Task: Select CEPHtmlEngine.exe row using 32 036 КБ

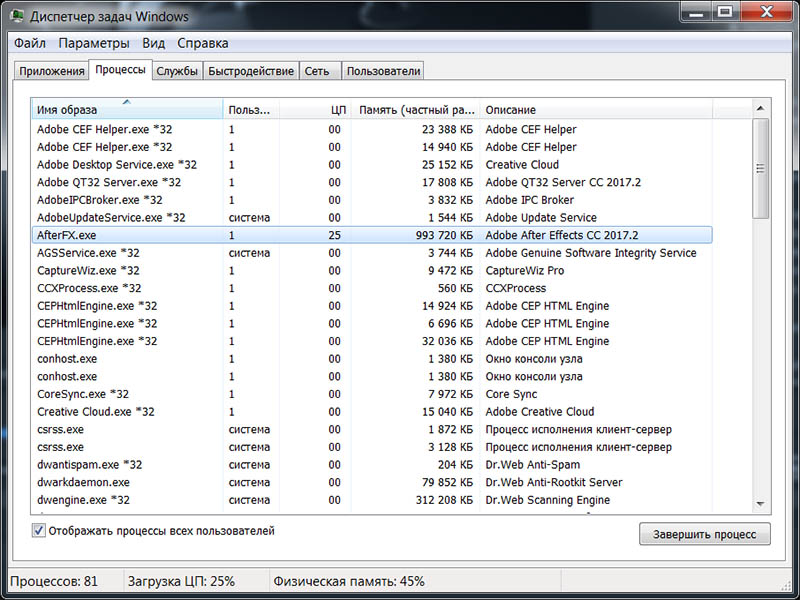Action: click(x=372, y=341)
